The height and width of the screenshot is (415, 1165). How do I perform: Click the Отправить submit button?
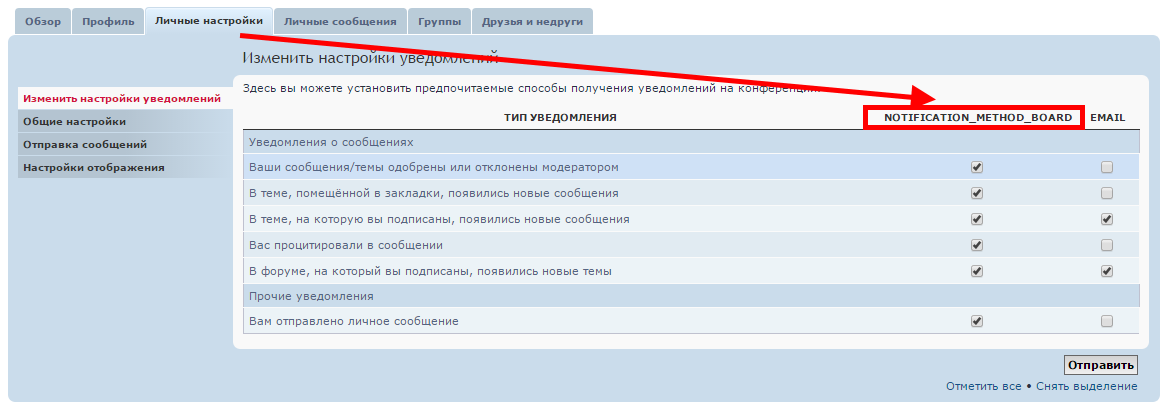click(x=1101, y=365)
